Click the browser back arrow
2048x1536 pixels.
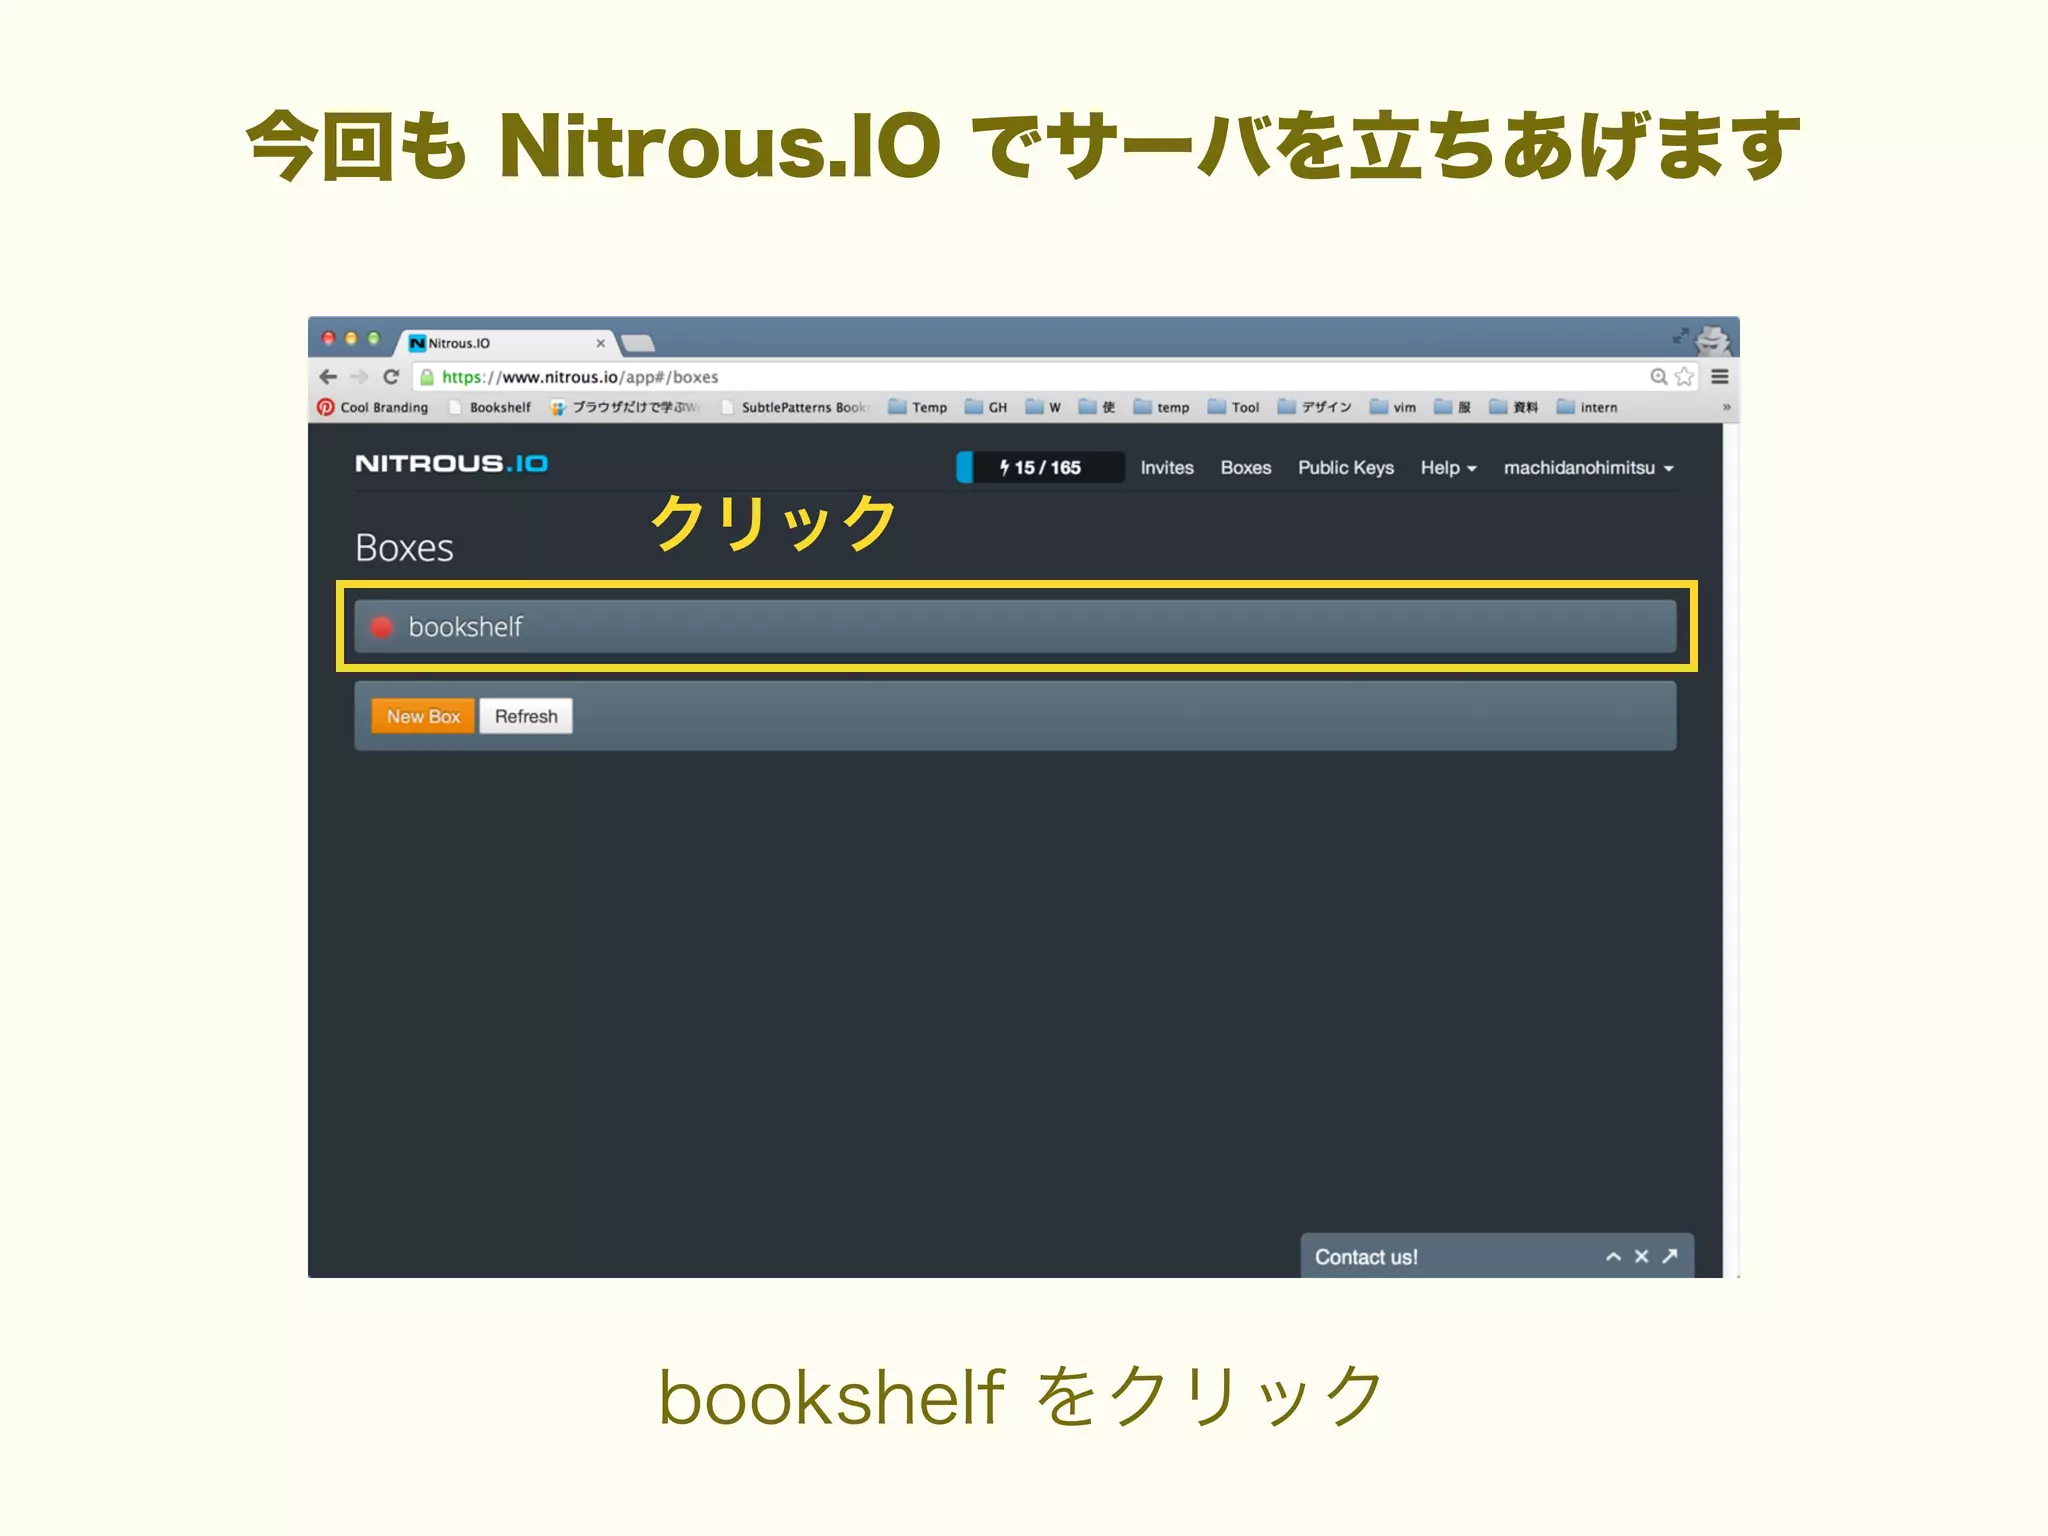tap(328, 377)
